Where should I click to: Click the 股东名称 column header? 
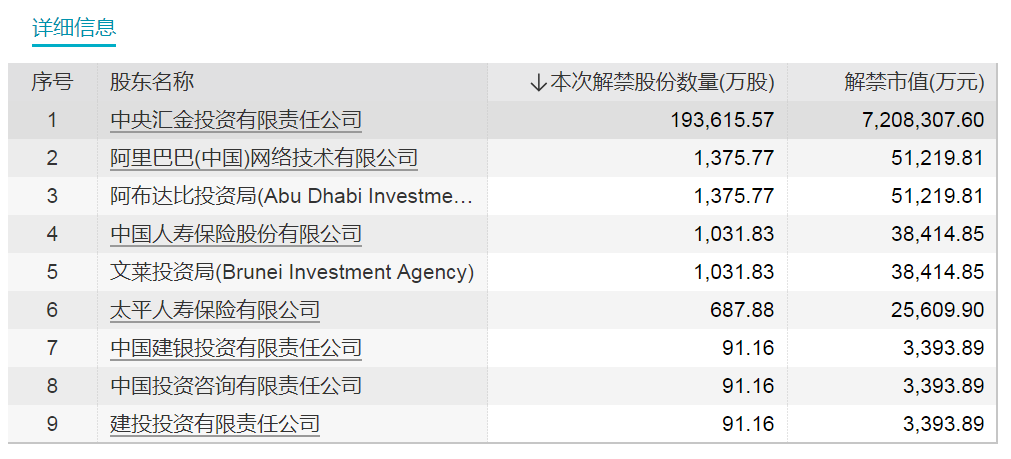click(x=152, y=82)
